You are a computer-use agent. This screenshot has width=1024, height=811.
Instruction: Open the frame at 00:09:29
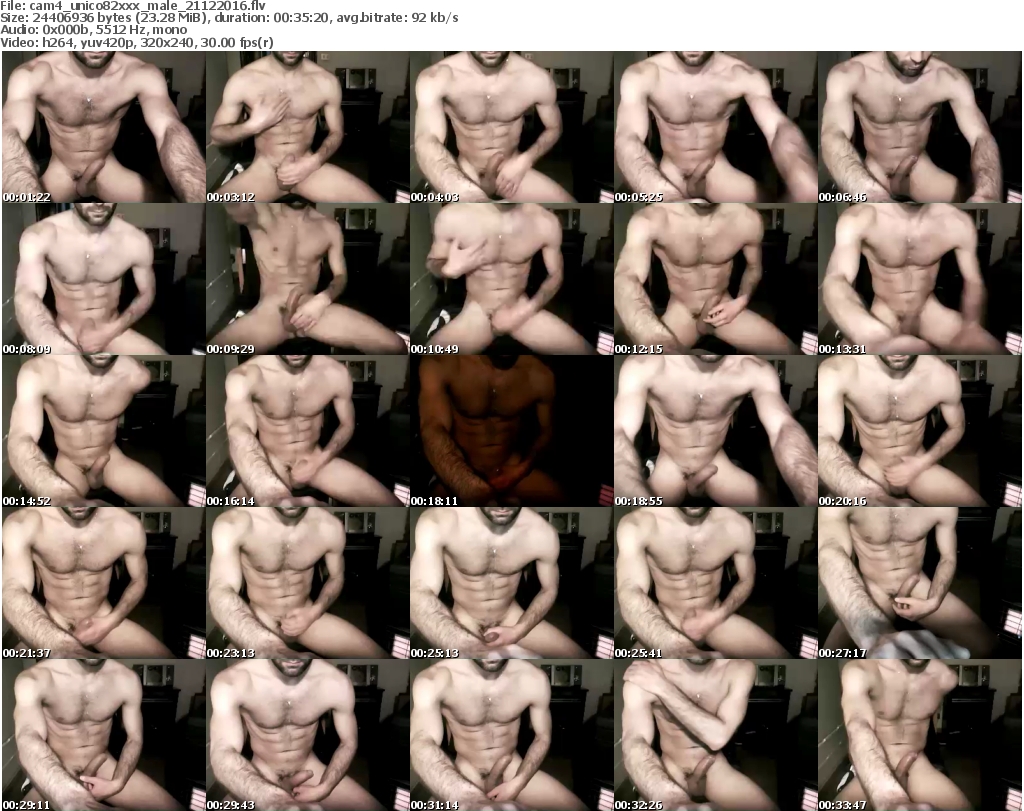coord(307,280)
